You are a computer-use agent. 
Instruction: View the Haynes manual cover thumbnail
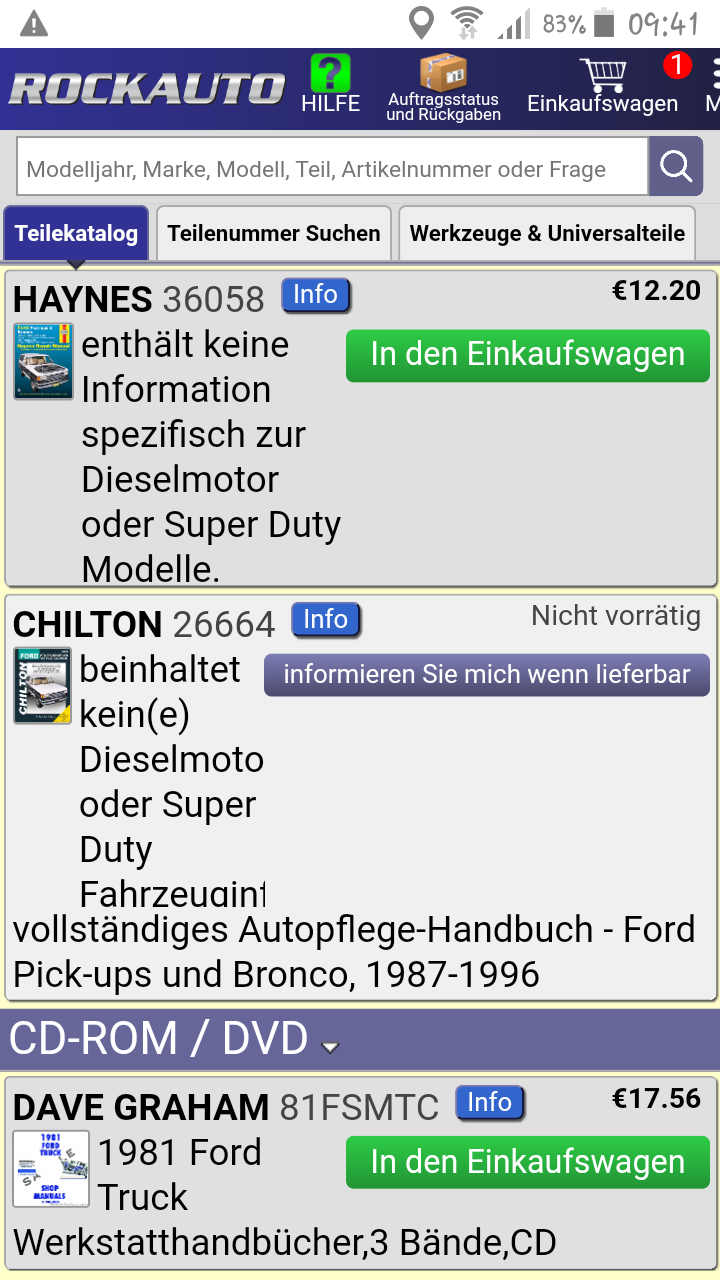tap(43, 361)
